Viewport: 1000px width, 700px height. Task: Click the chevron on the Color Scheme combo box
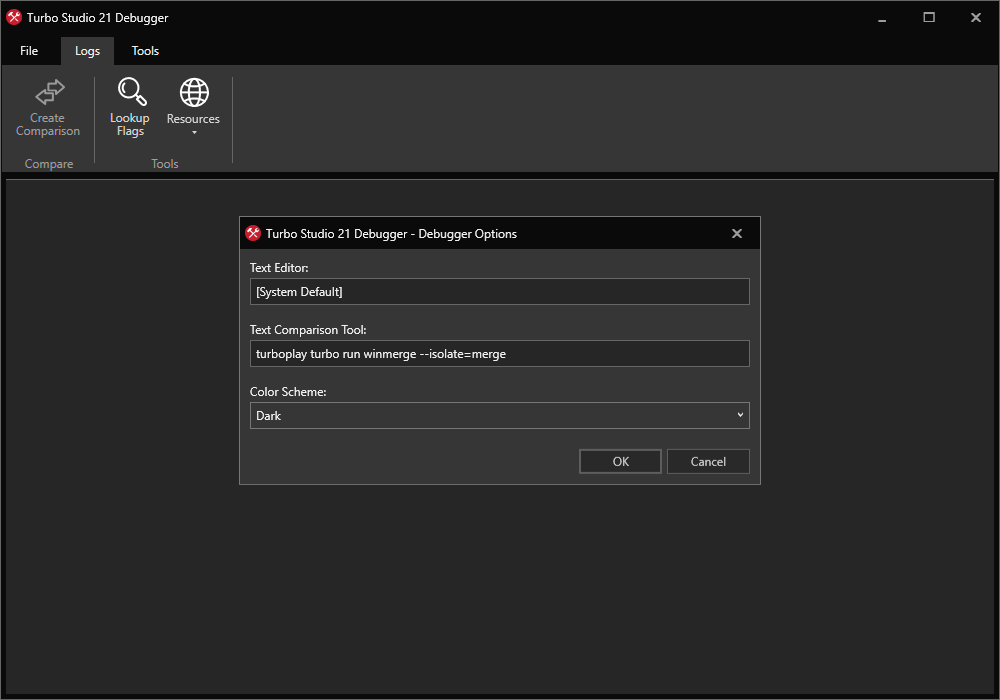coord(740,415)
